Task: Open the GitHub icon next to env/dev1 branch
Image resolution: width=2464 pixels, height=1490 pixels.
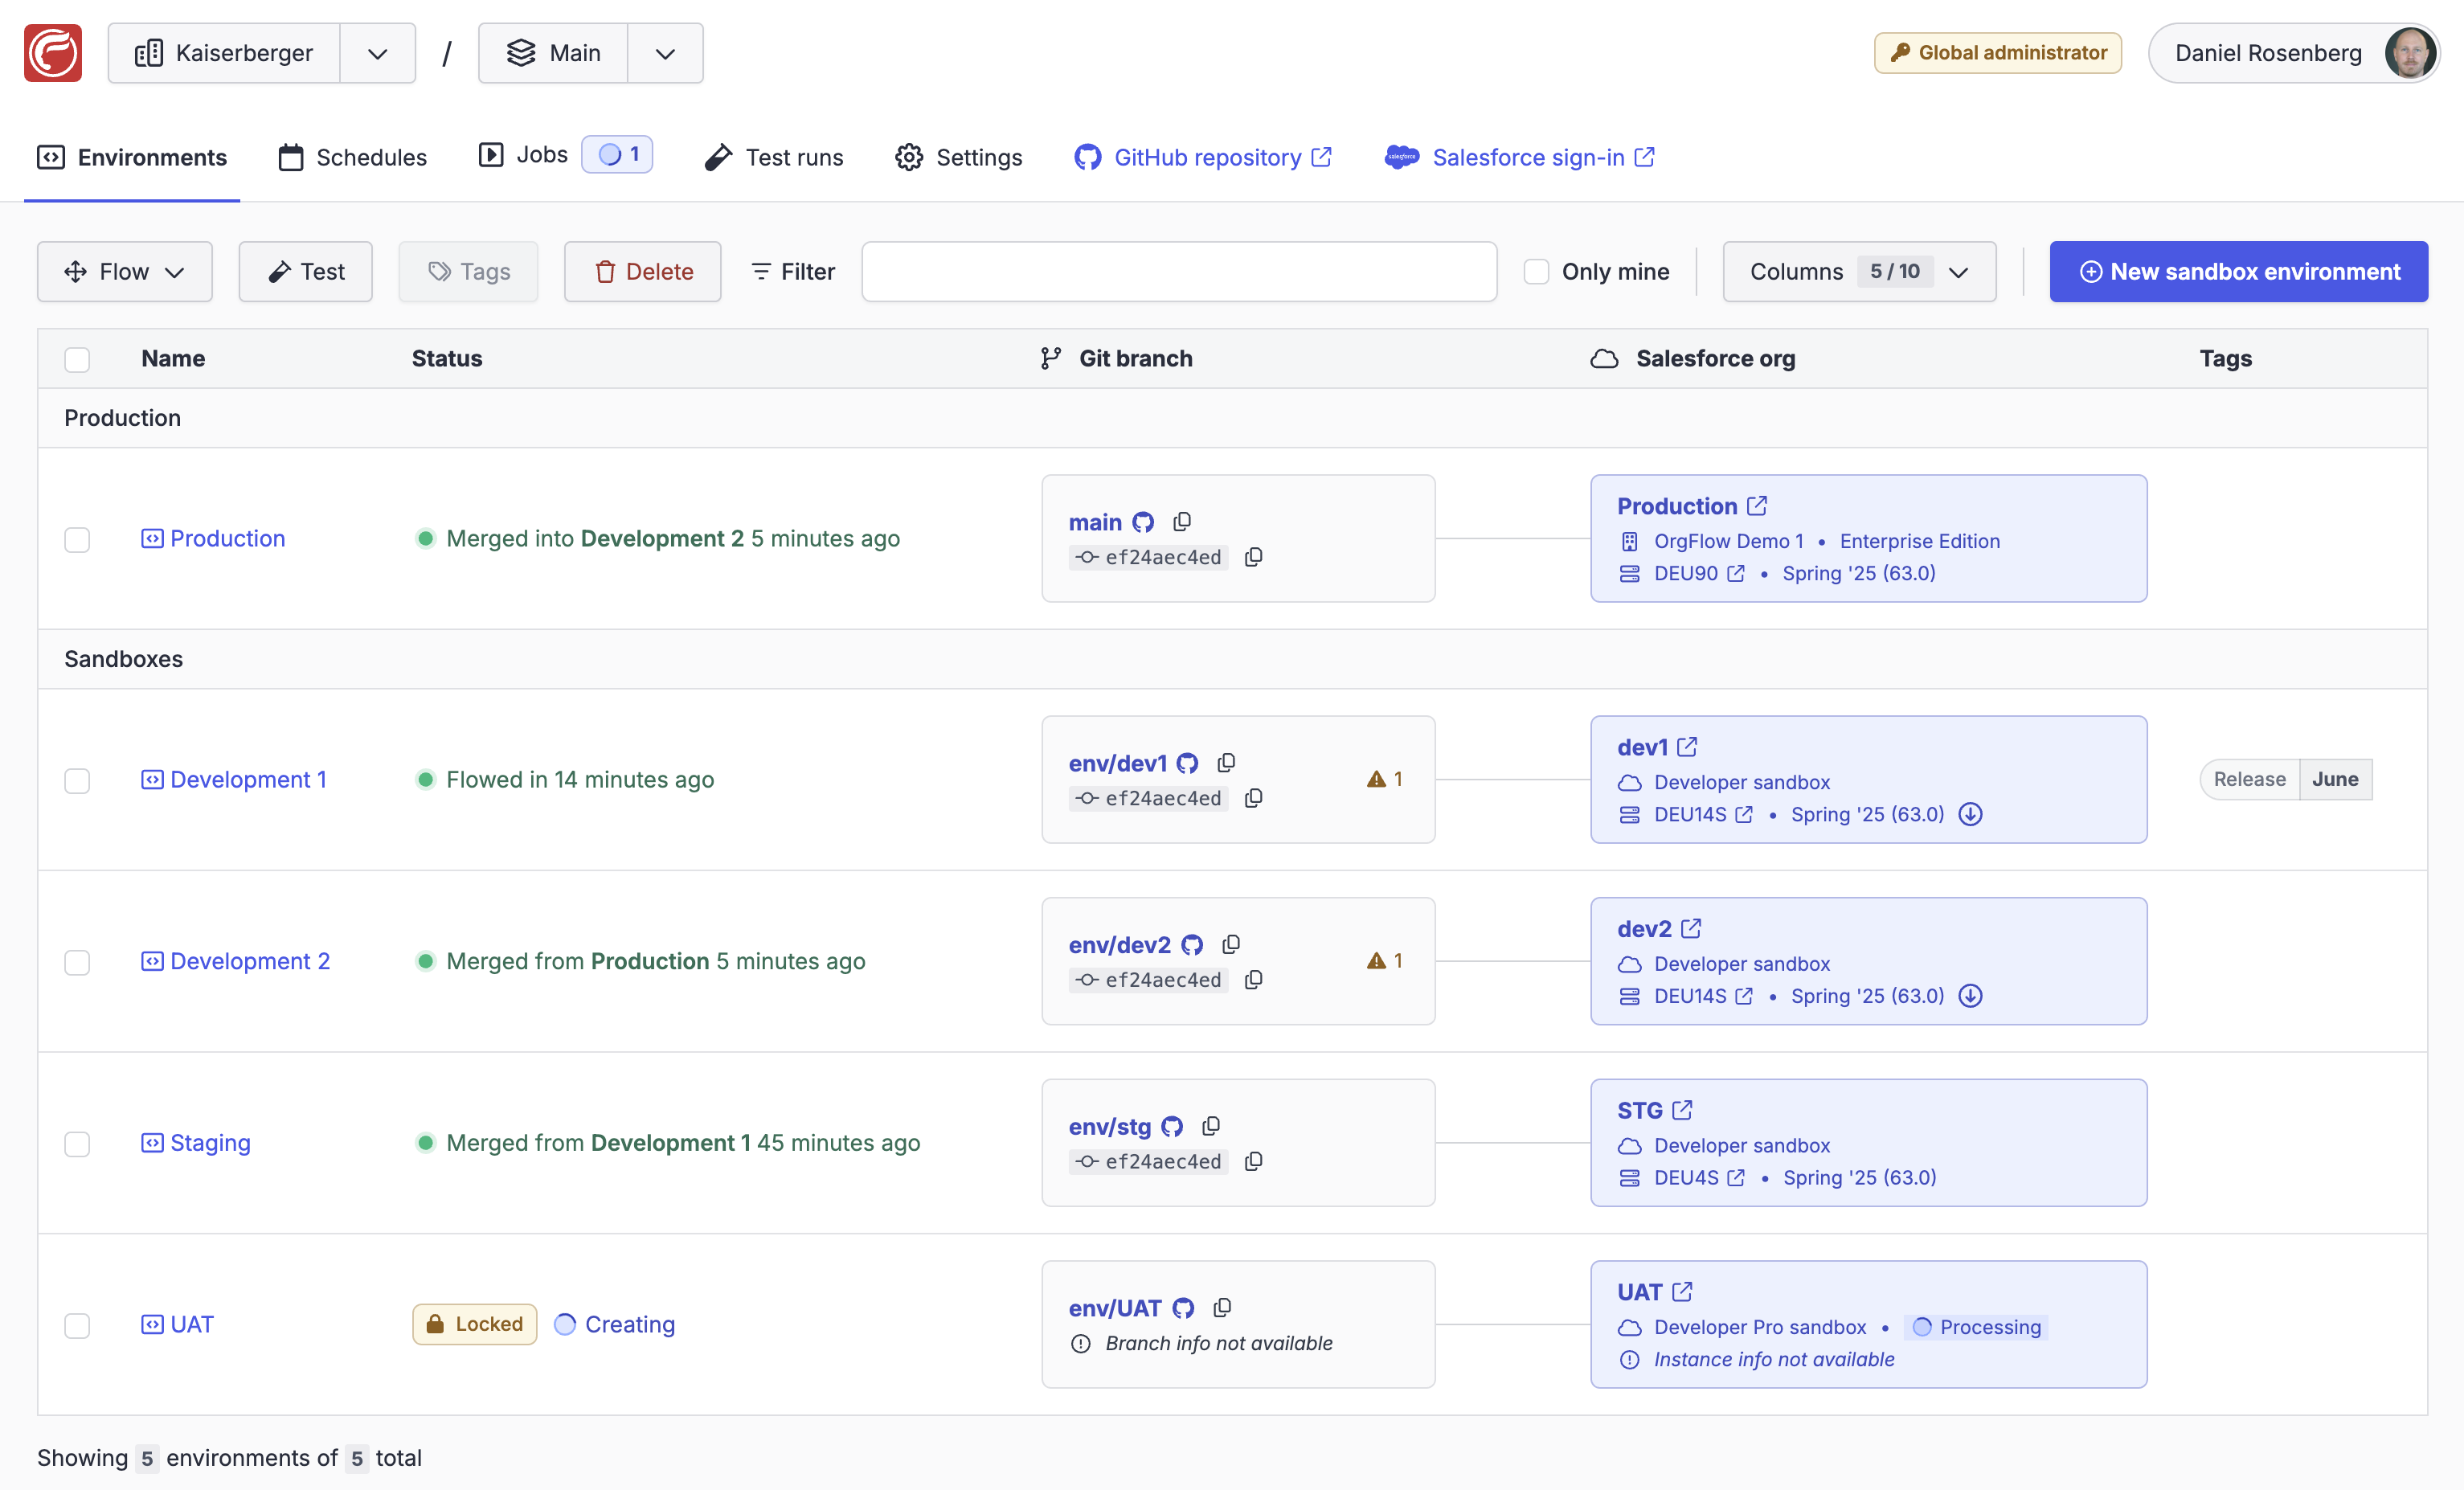Action: click(1188, 762)
